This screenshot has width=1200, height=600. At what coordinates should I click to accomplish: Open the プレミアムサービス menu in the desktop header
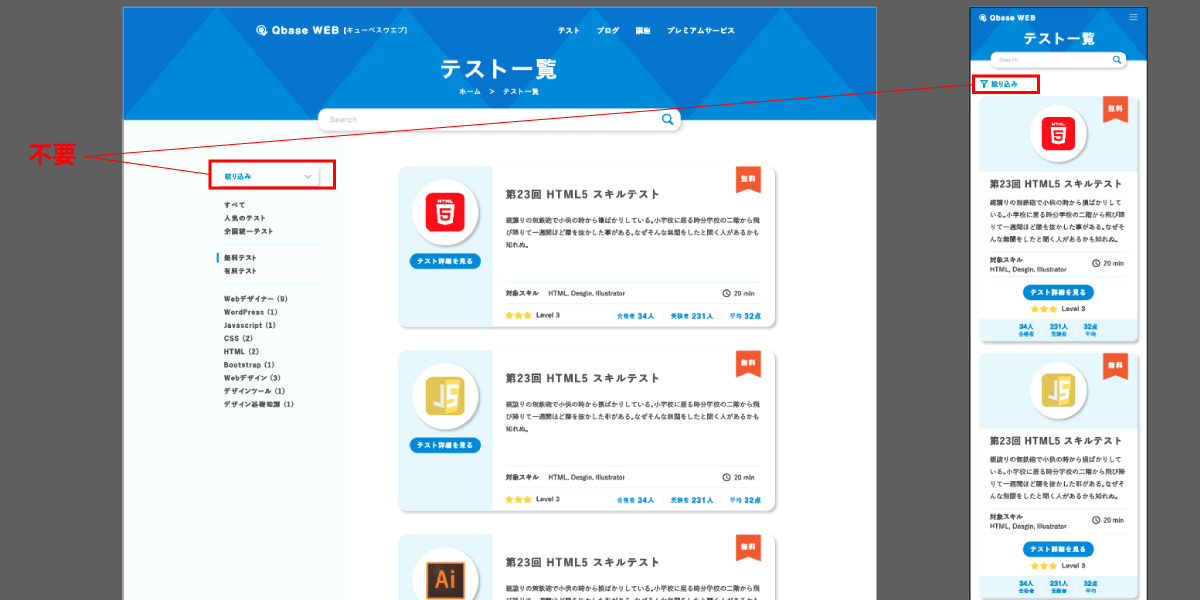click(701, 31)
